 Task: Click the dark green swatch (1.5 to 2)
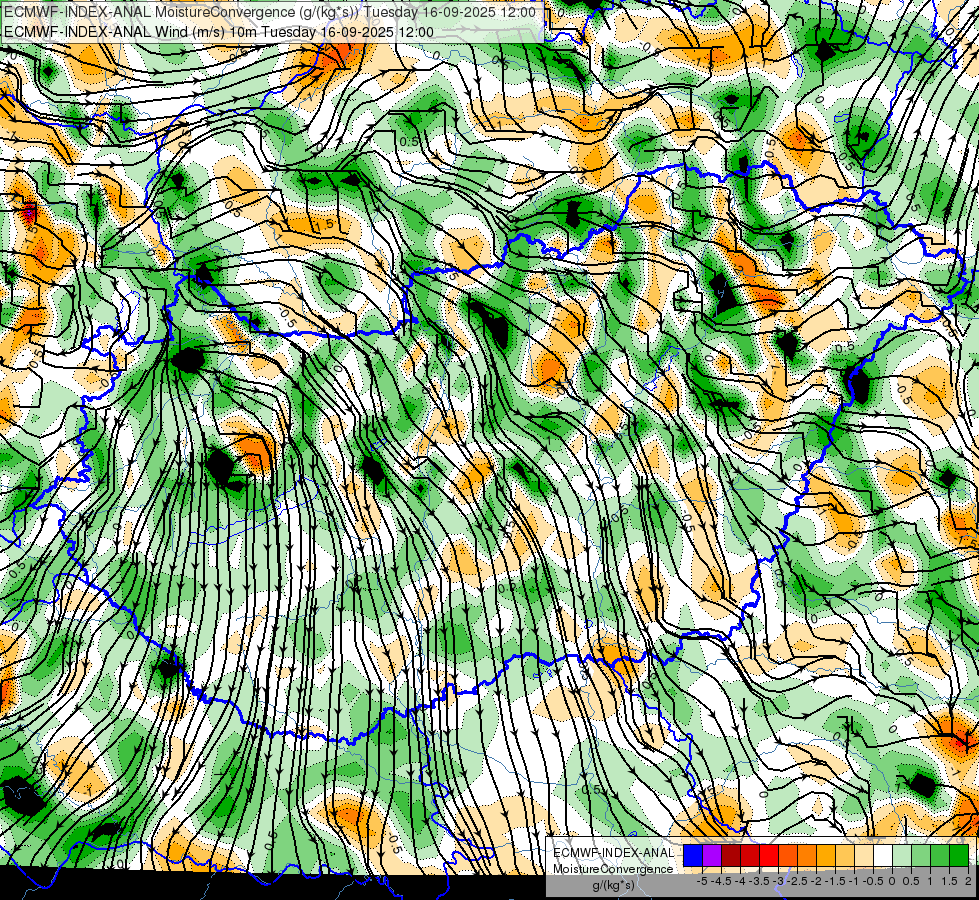959,855
